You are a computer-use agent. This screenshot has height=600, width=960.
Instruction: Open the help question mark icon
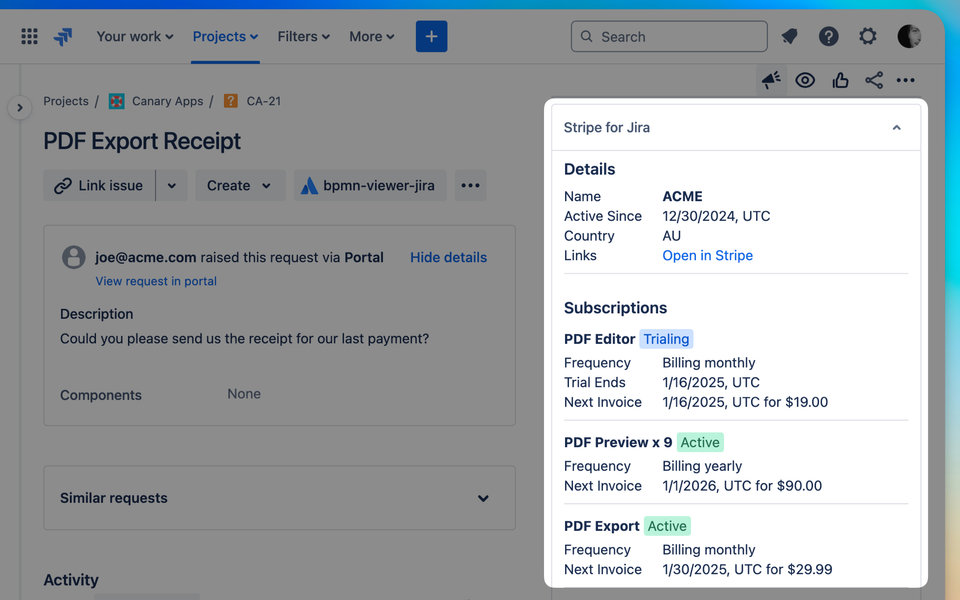(828, 37)
